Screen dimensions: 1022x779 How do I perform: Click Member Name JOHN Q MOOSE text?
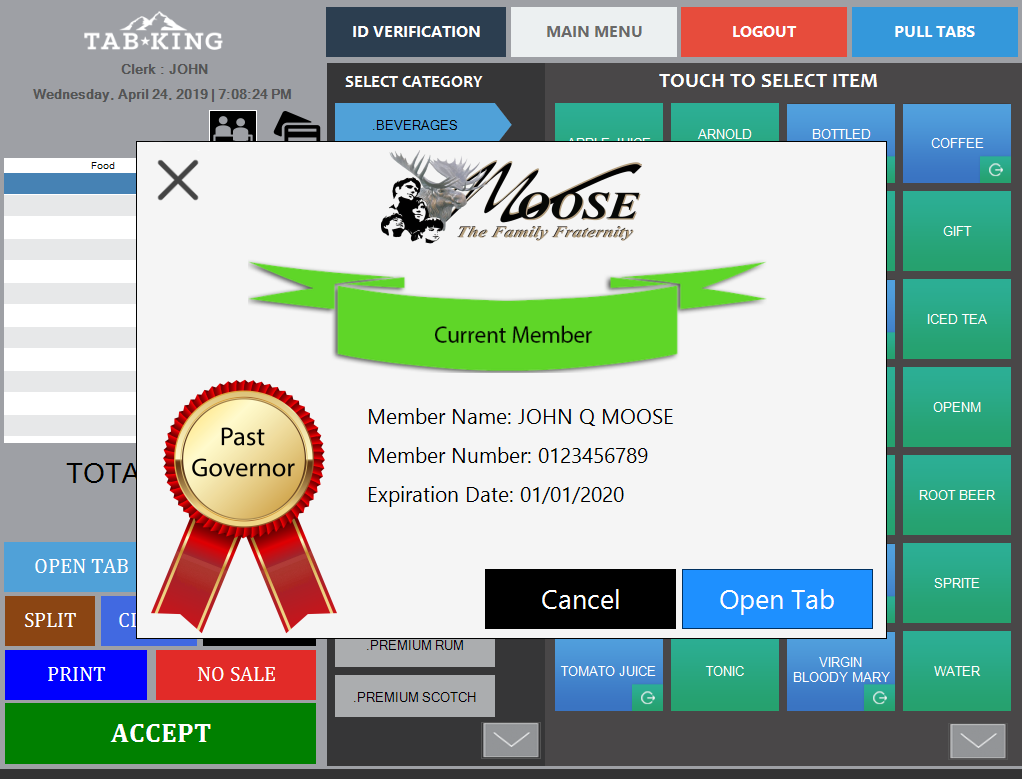pos(520,417)
